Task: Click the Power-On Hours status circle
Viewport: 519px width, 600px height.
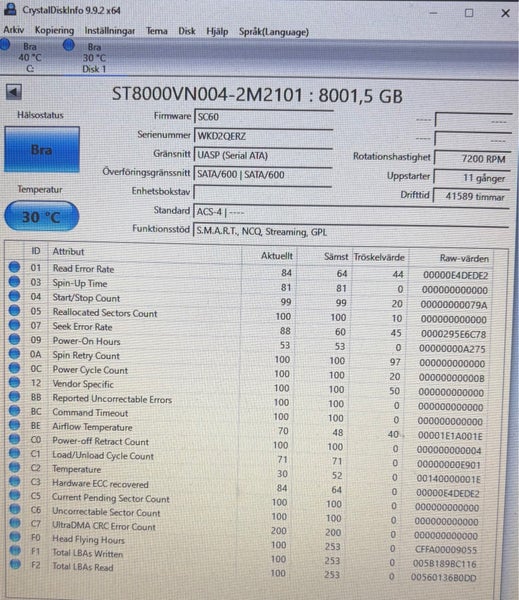Action: pyautogui.click(x=15, y=339)
